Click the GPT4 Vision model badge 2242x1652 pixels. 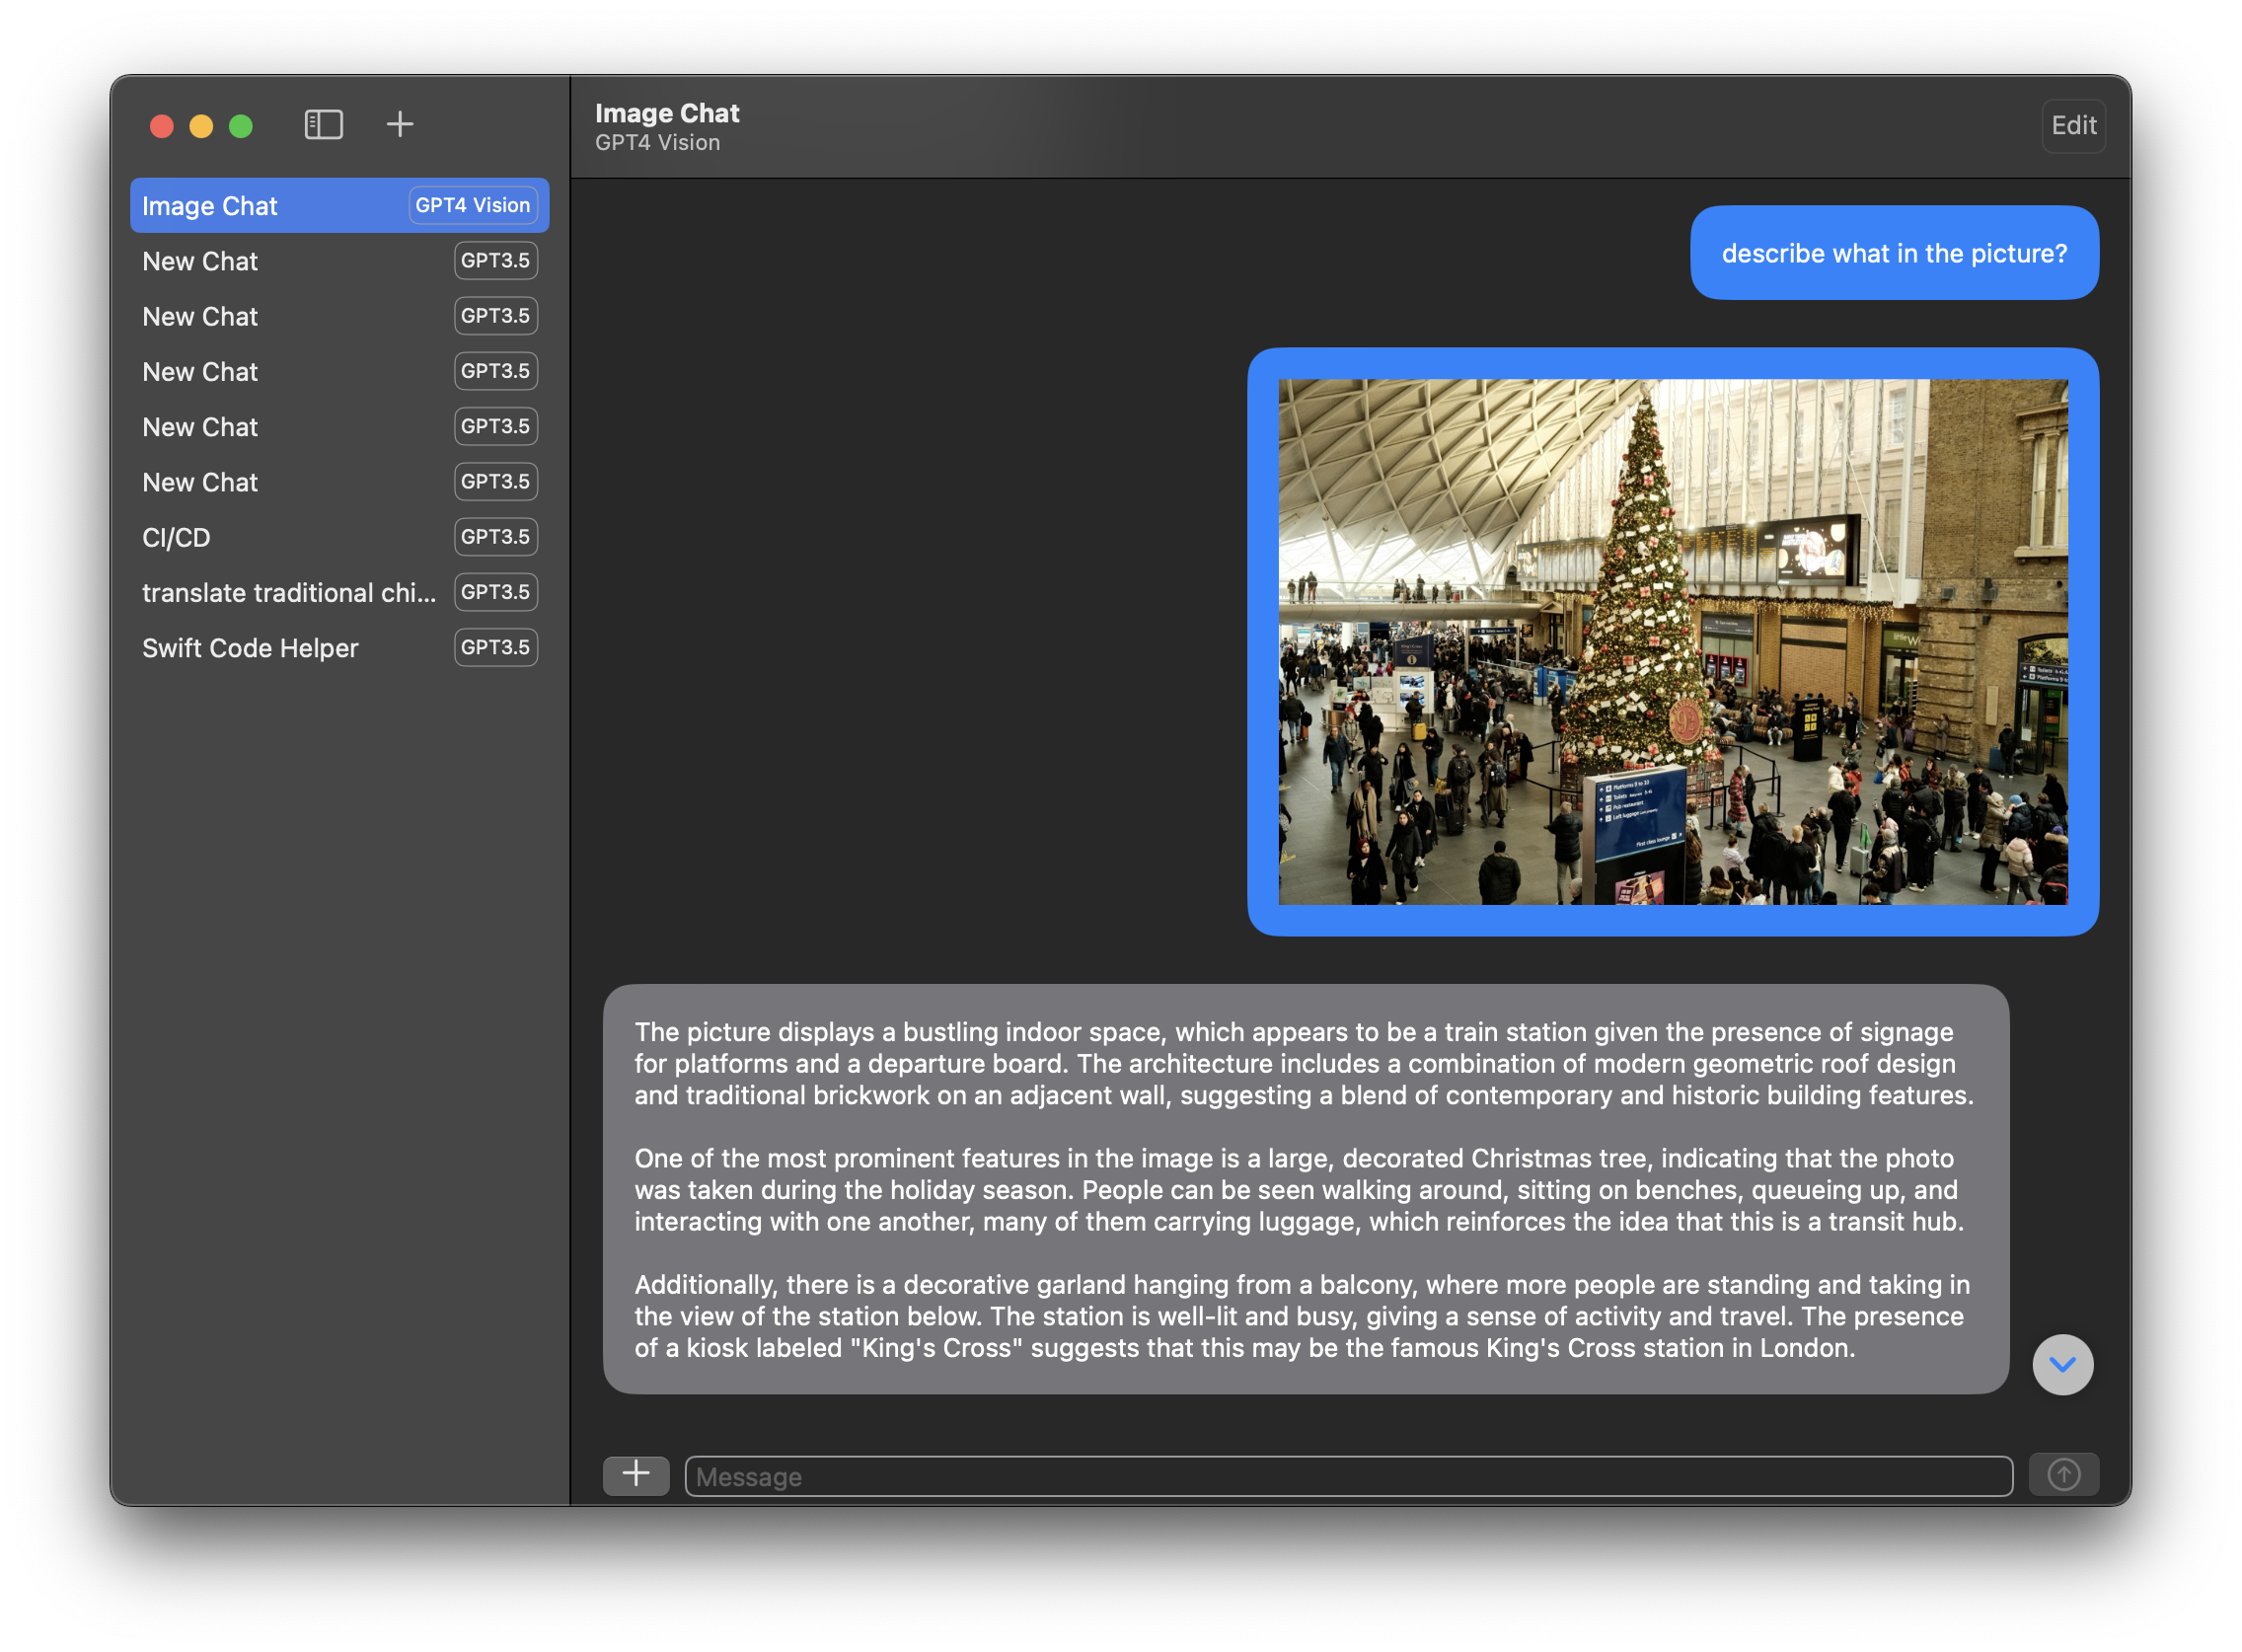(473, 205)
